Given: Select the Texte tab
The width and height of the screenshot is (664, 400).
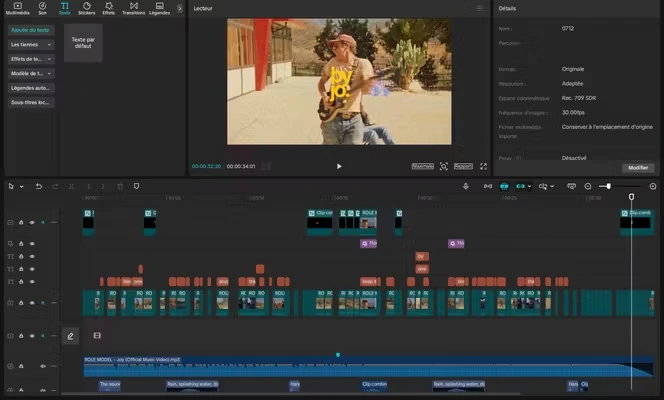Looking at the screenshot, I should pos(64,8).
